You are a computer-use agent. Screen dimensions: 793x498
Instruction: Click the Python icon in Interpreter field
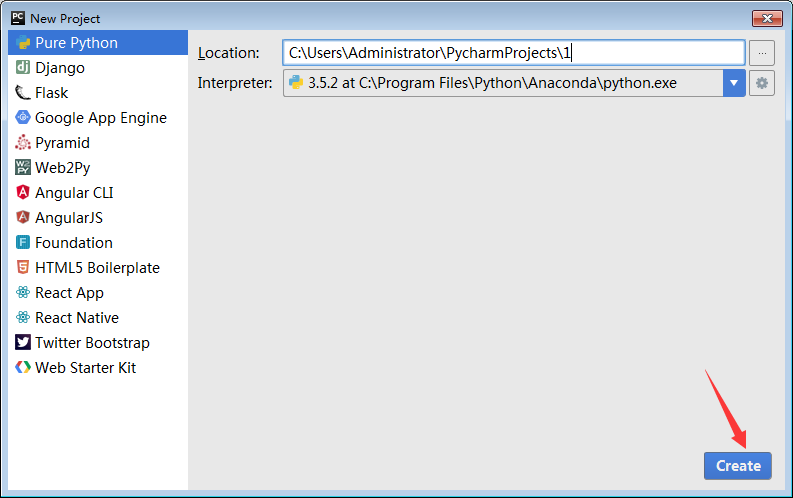tap(296, 82)
